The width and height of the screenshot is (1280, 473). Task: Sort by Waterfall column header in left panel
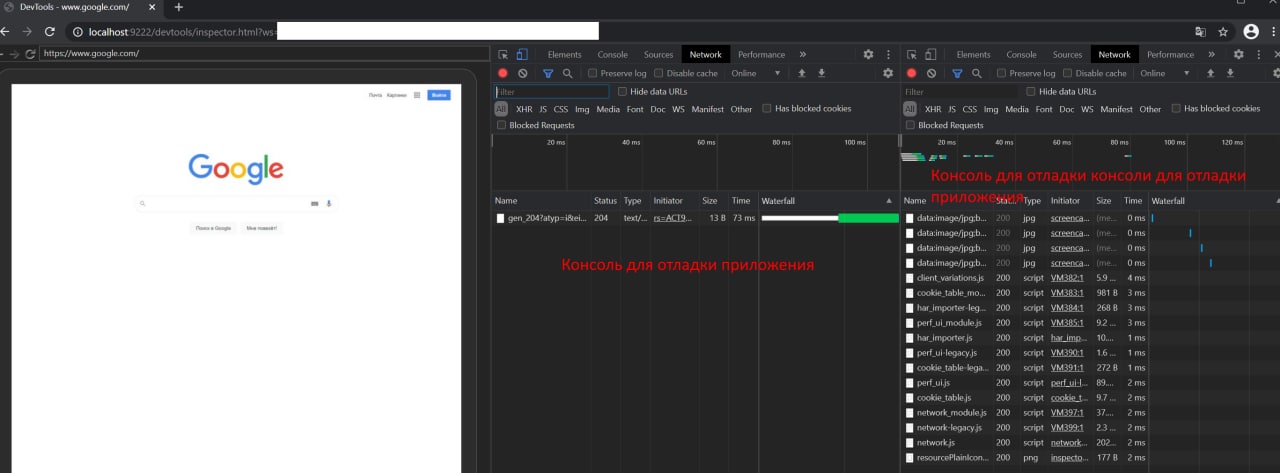click(828, 201)
